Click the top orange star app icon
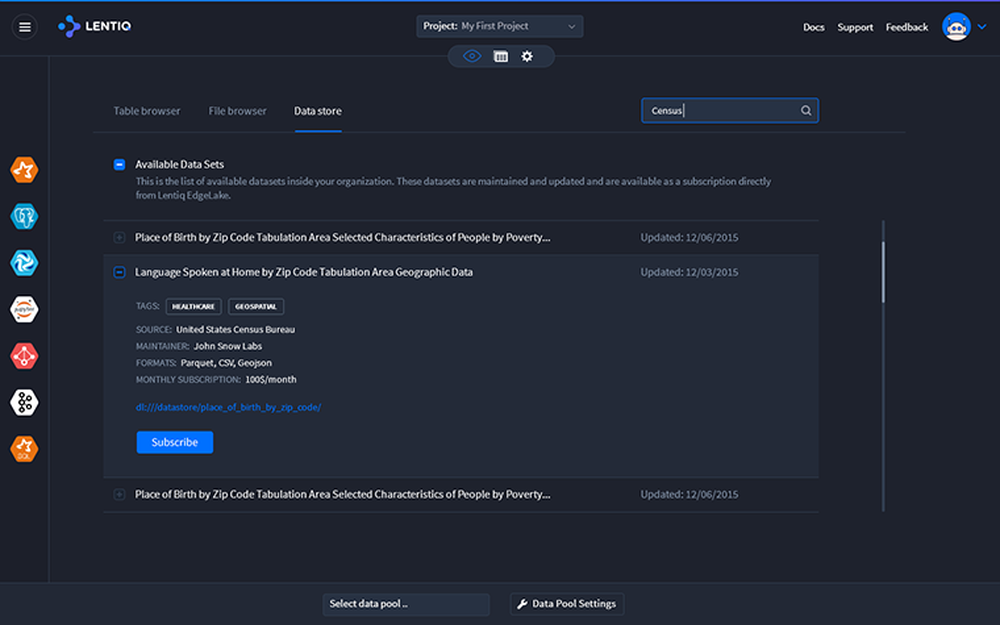 coord(23,169)
